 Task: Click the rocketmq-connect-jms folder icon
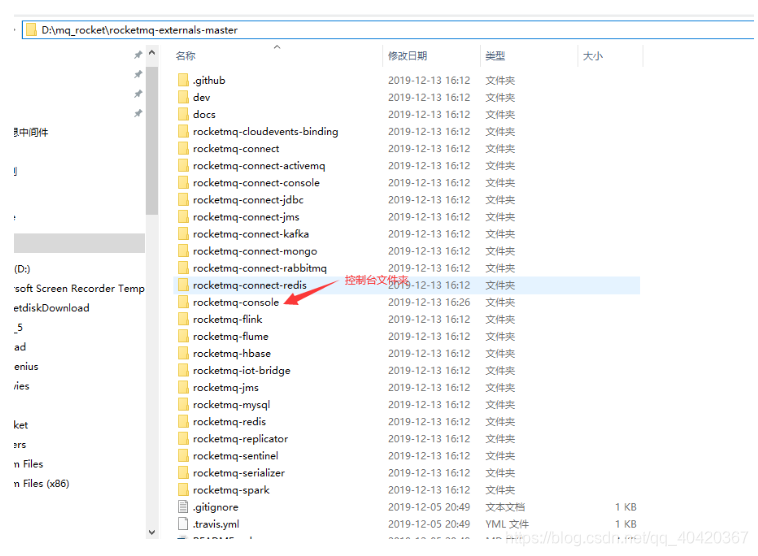183,217
